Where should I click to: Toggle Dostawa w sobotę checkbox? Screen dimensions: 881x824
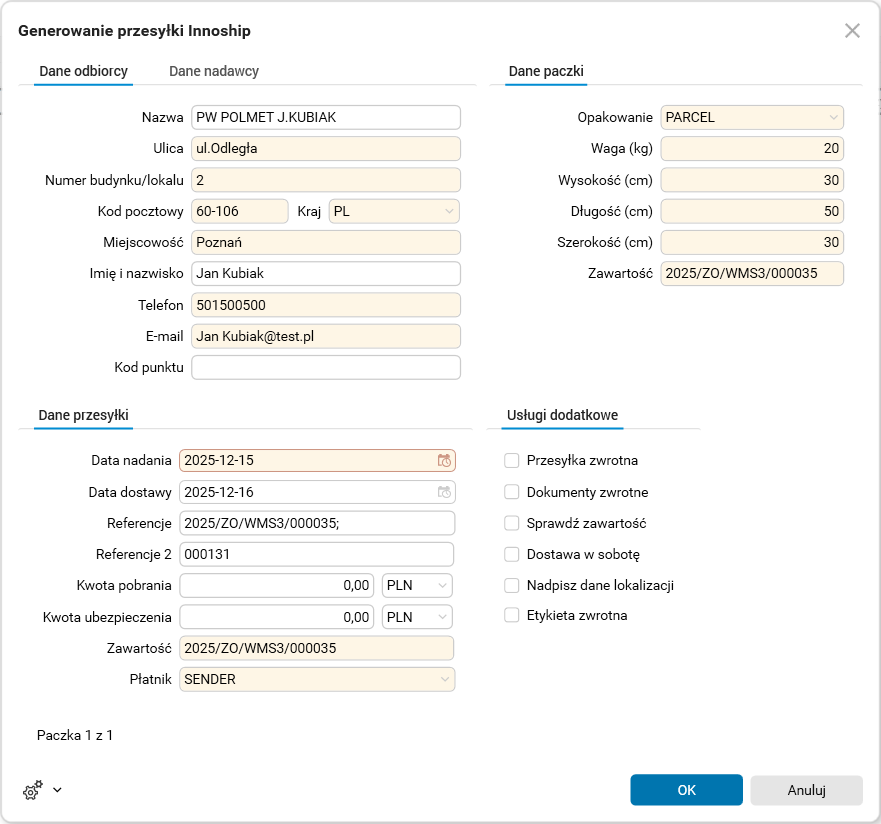[512, 554]
